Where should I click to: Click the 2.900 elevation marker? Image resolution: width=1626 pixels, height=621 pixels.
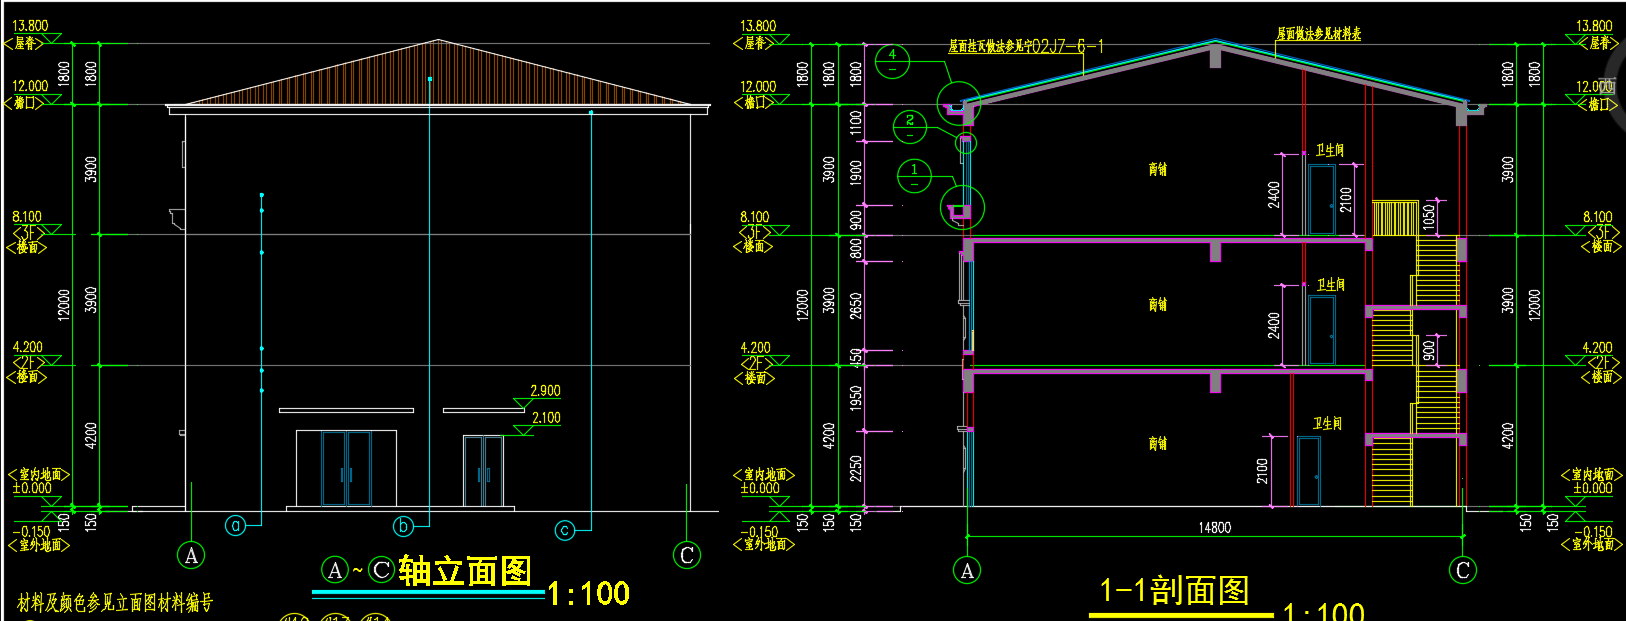coord(545,391)
